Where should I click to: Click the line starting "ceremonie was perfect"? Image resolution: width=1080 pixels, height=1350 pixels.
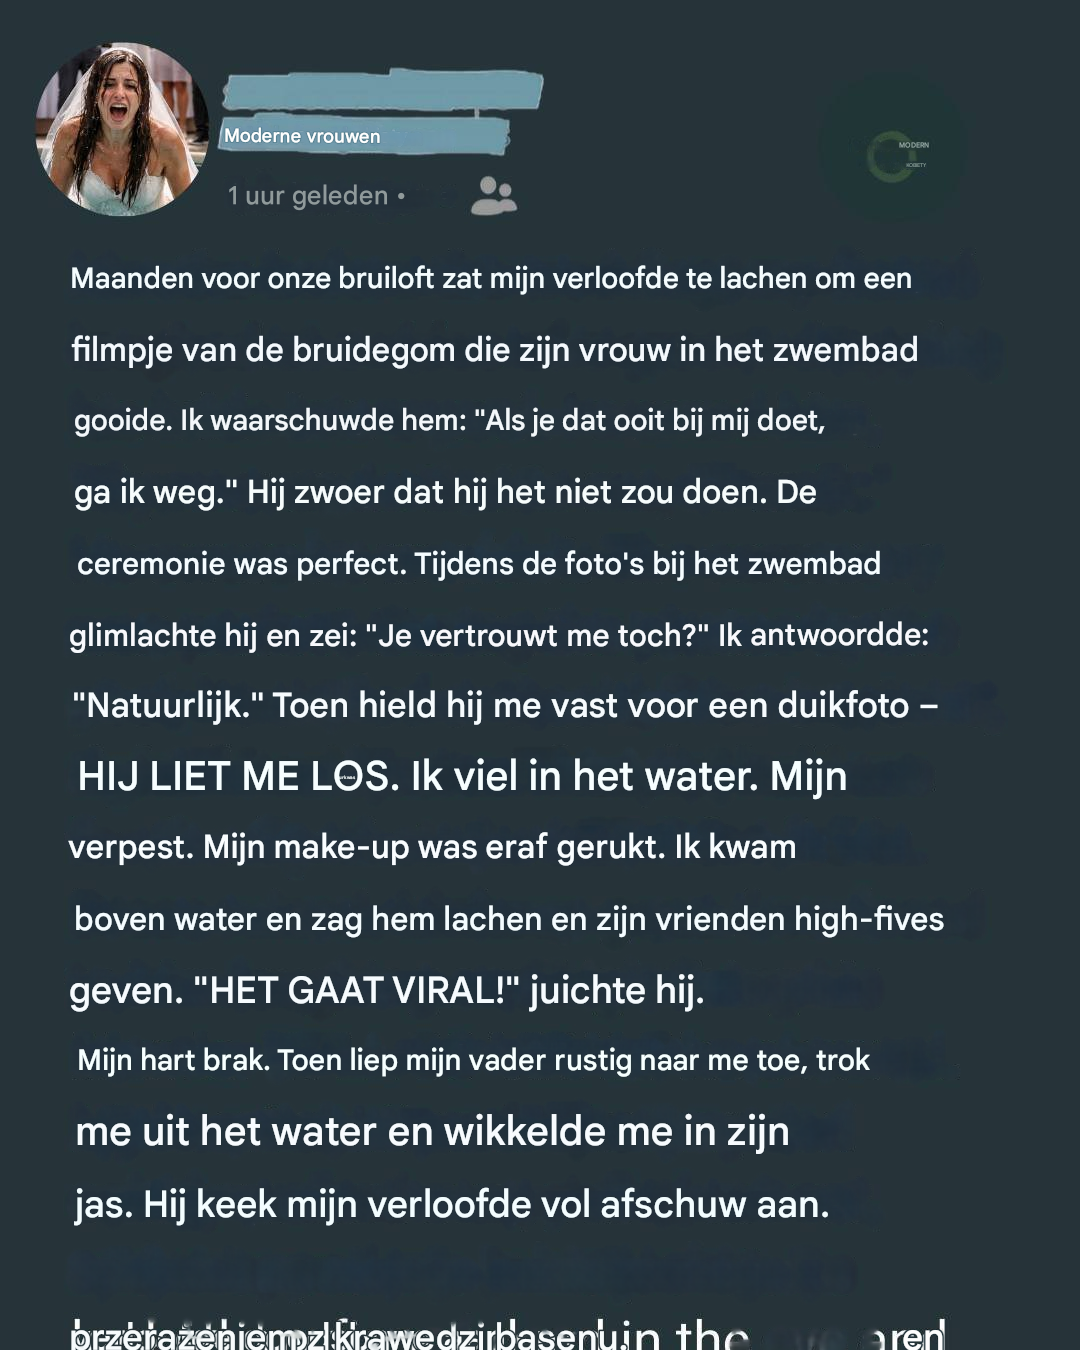478,564
